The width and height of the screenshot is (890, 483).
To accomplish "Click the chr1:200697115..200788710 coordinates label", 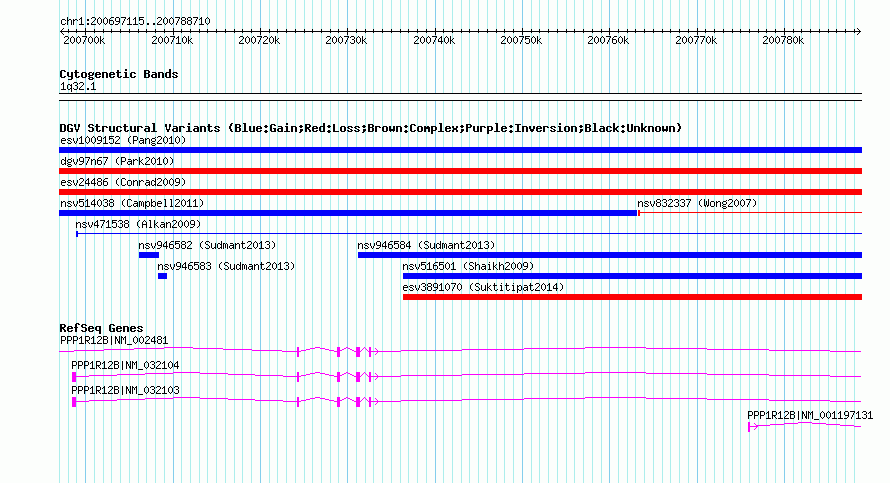I will (135, 22).
